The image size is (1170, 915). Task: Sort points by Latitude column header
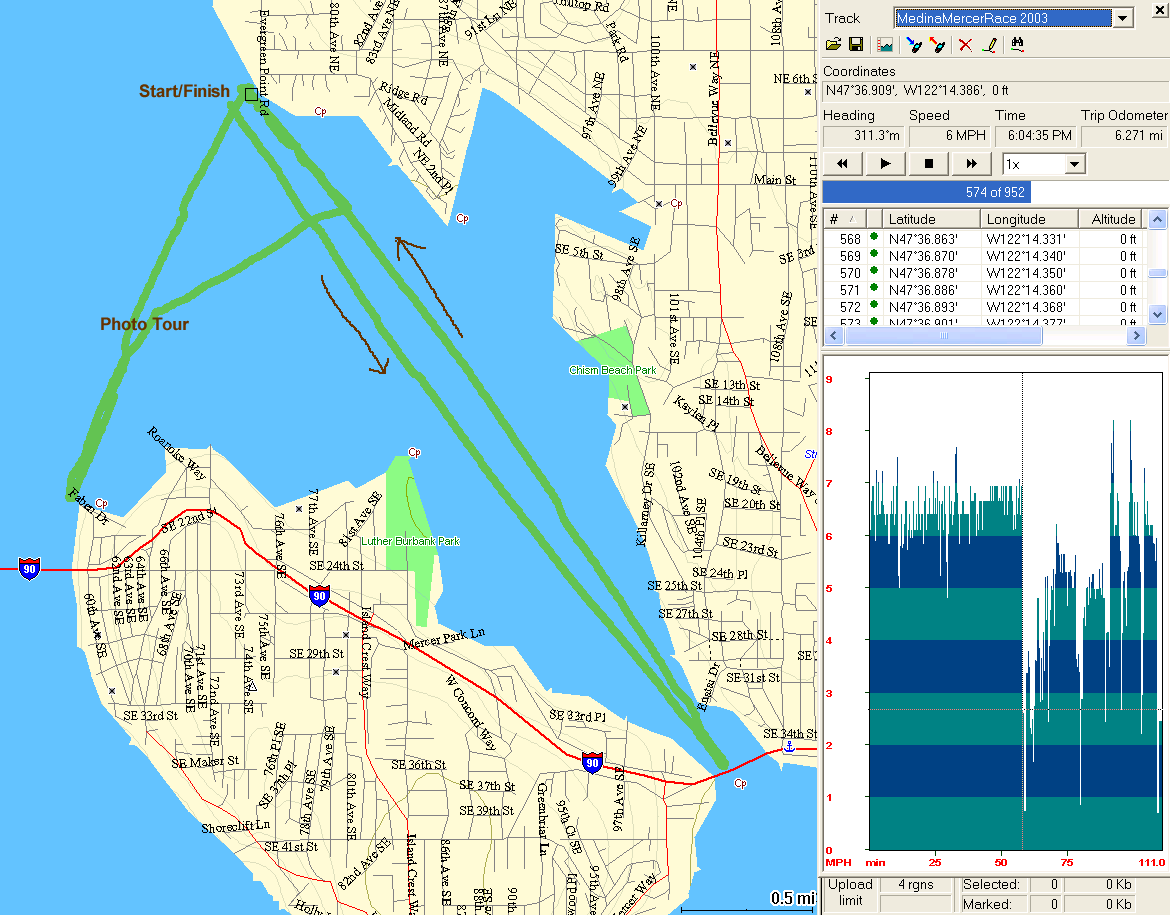coord(930,219)
